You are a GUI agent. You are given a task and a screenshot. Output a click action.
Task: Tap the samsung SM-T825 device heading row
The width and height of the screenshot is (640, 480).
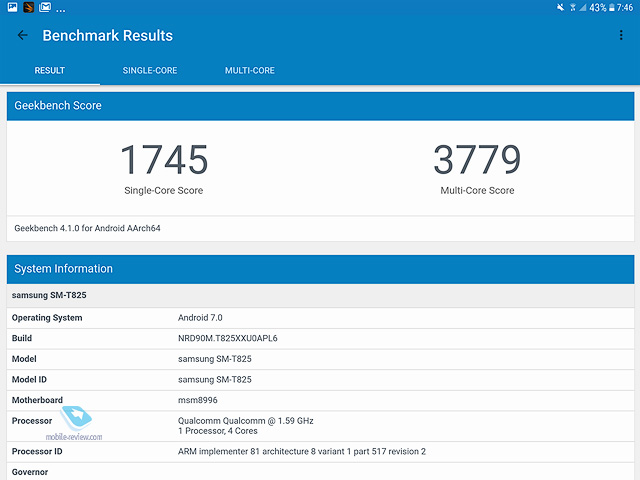(320, 295)
